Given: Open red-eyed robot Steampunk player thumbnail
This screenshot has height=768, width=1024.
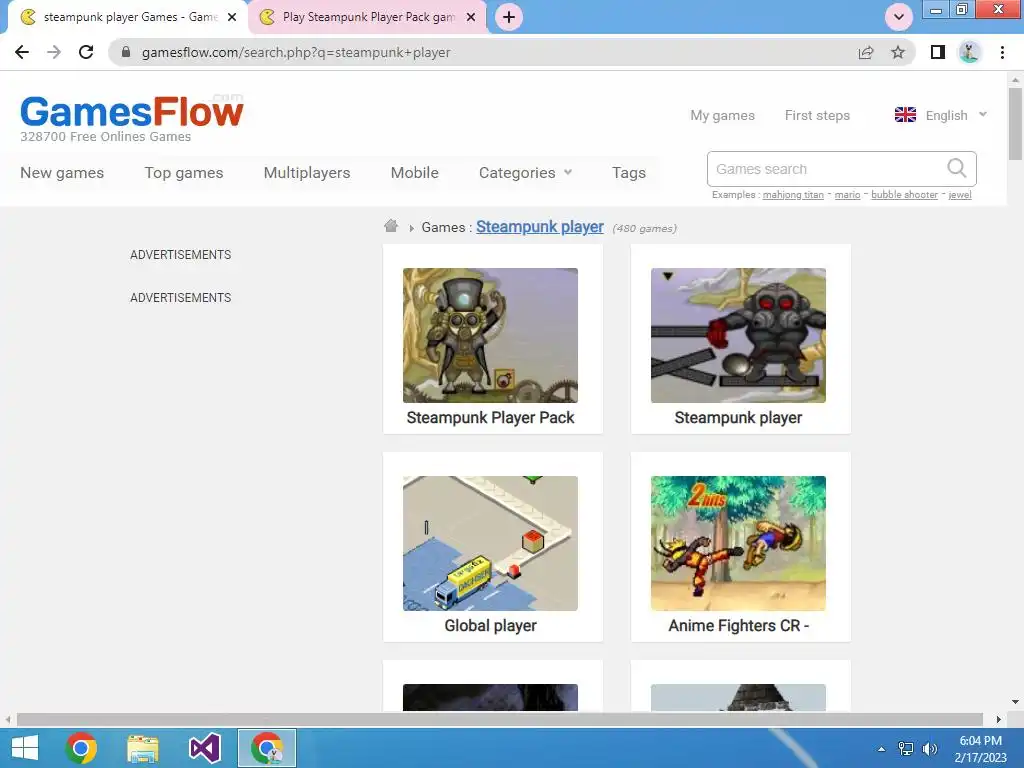Looking at the screenshot, I should tap(738, 335).
